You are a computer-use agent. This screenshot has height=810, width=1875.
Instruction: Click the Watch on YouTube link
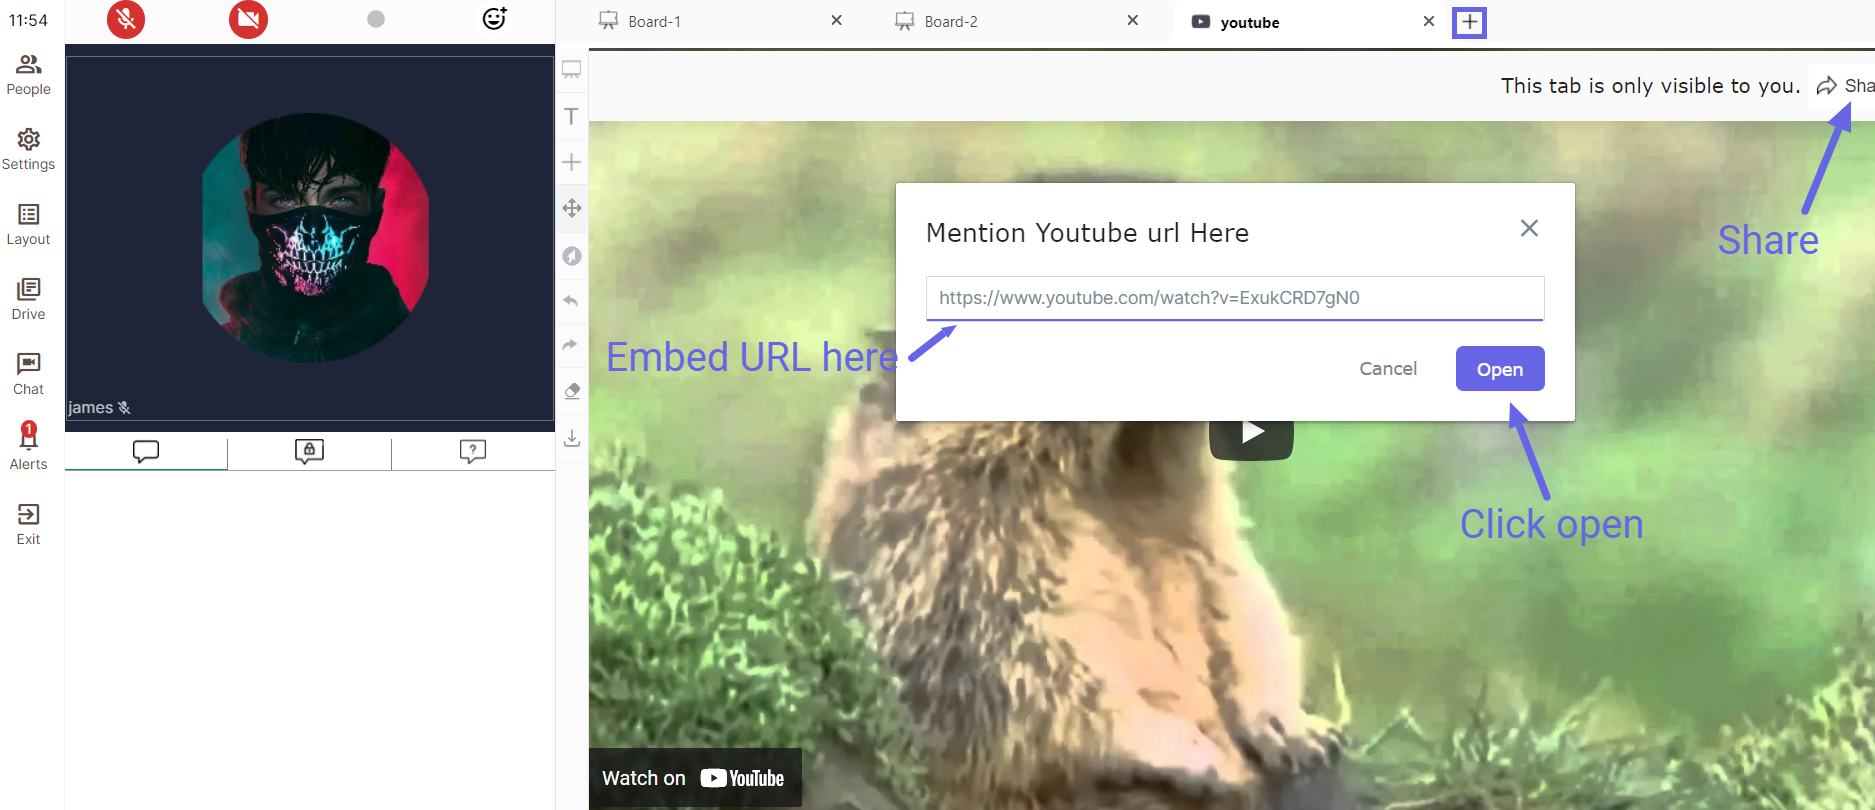tap(694, 778)
